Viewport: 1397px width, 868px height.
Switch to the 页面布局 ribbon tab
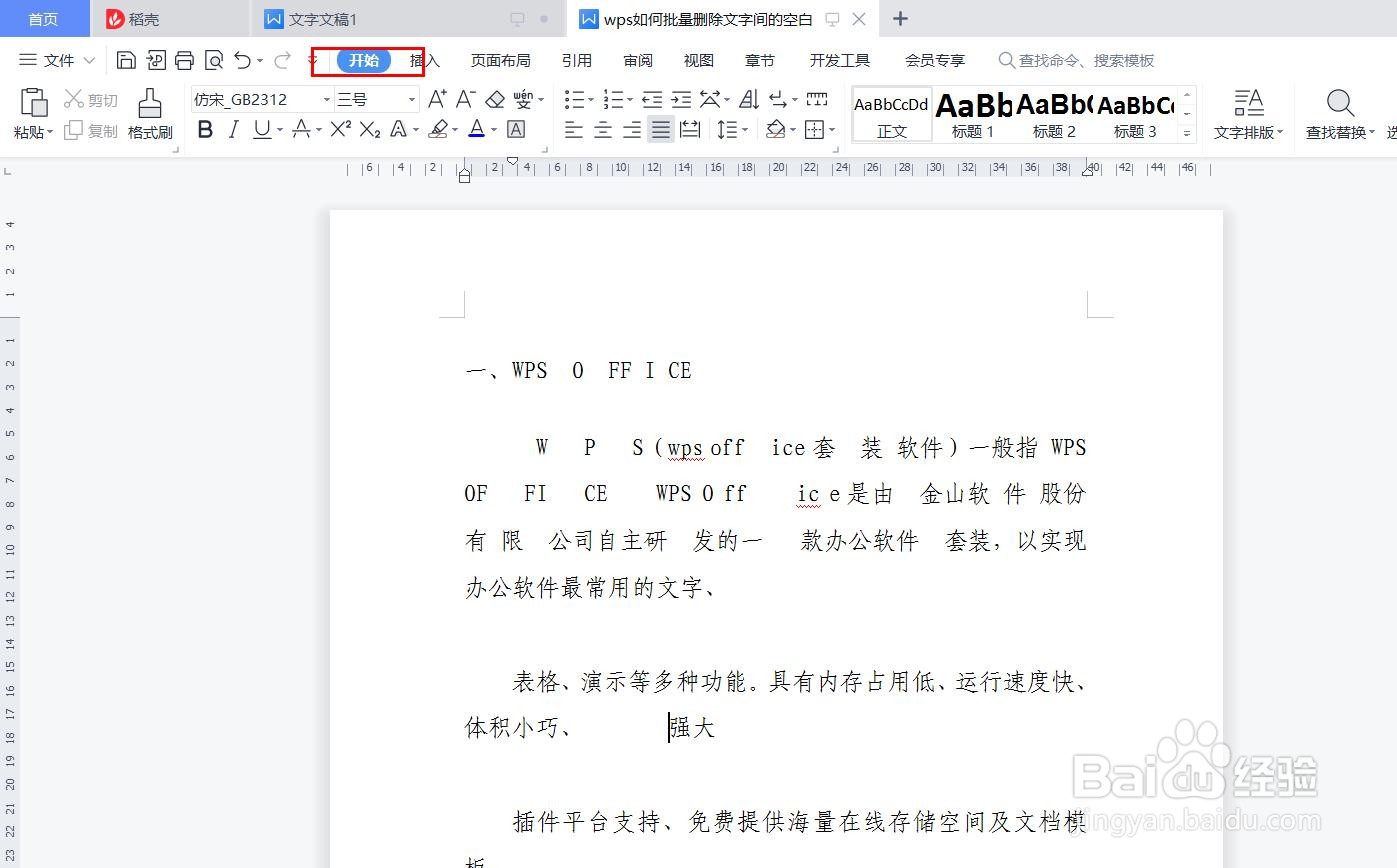coord(500,60)
